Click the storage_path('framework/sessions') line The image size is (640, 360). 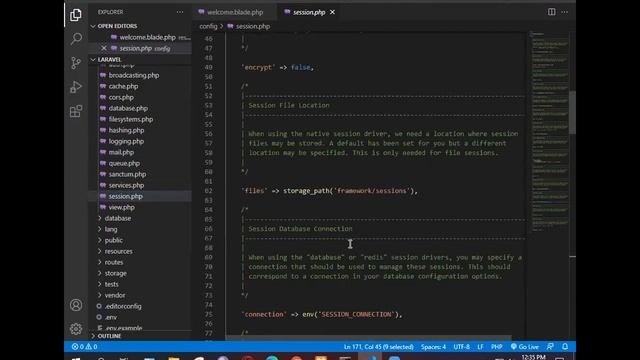click(x=329, y=191)
